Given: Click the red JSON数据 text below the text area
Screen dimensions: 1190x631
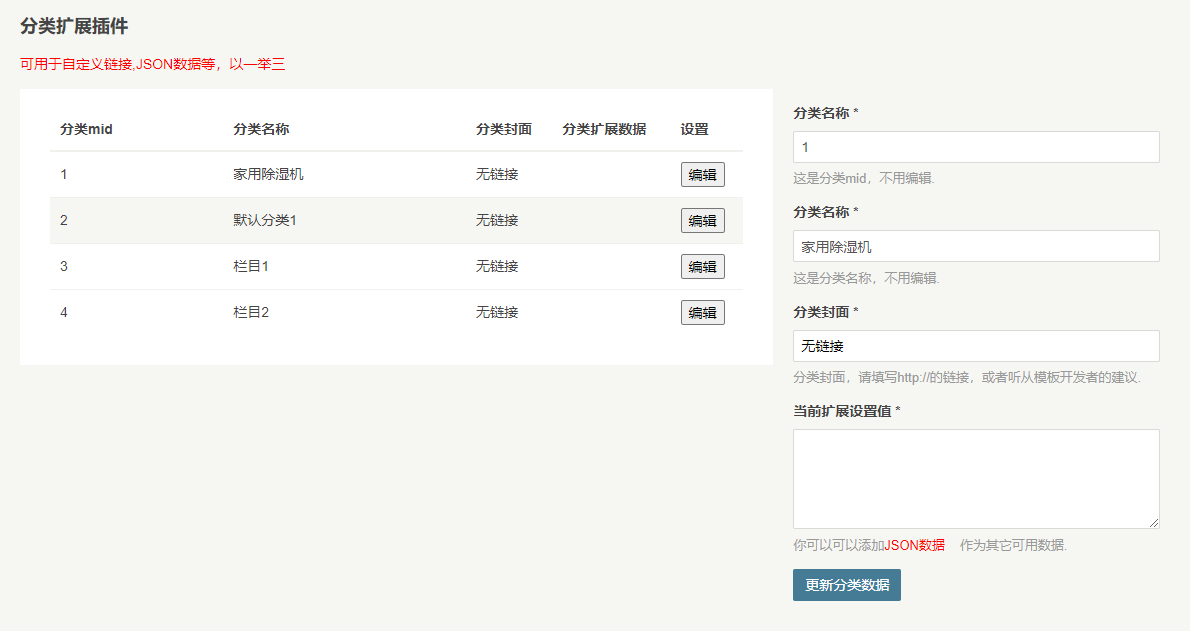Looking at the screenshot, I should (x=914, y=545).
